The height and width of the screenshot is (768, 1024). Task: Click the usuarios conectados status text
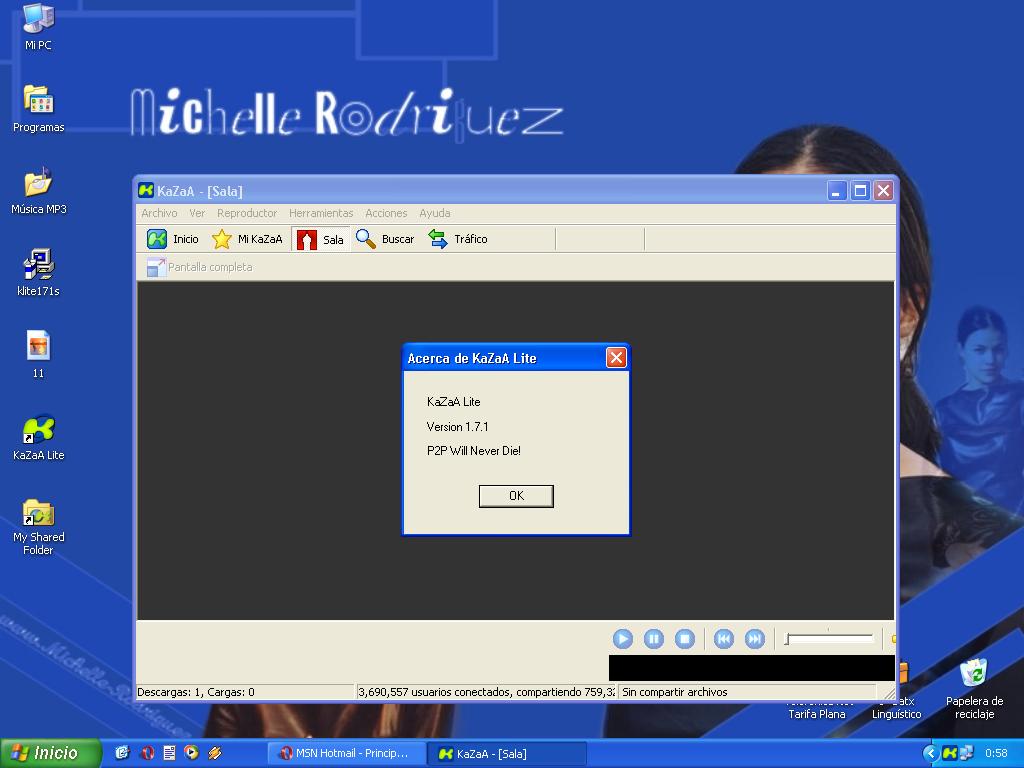click(486, 692)
